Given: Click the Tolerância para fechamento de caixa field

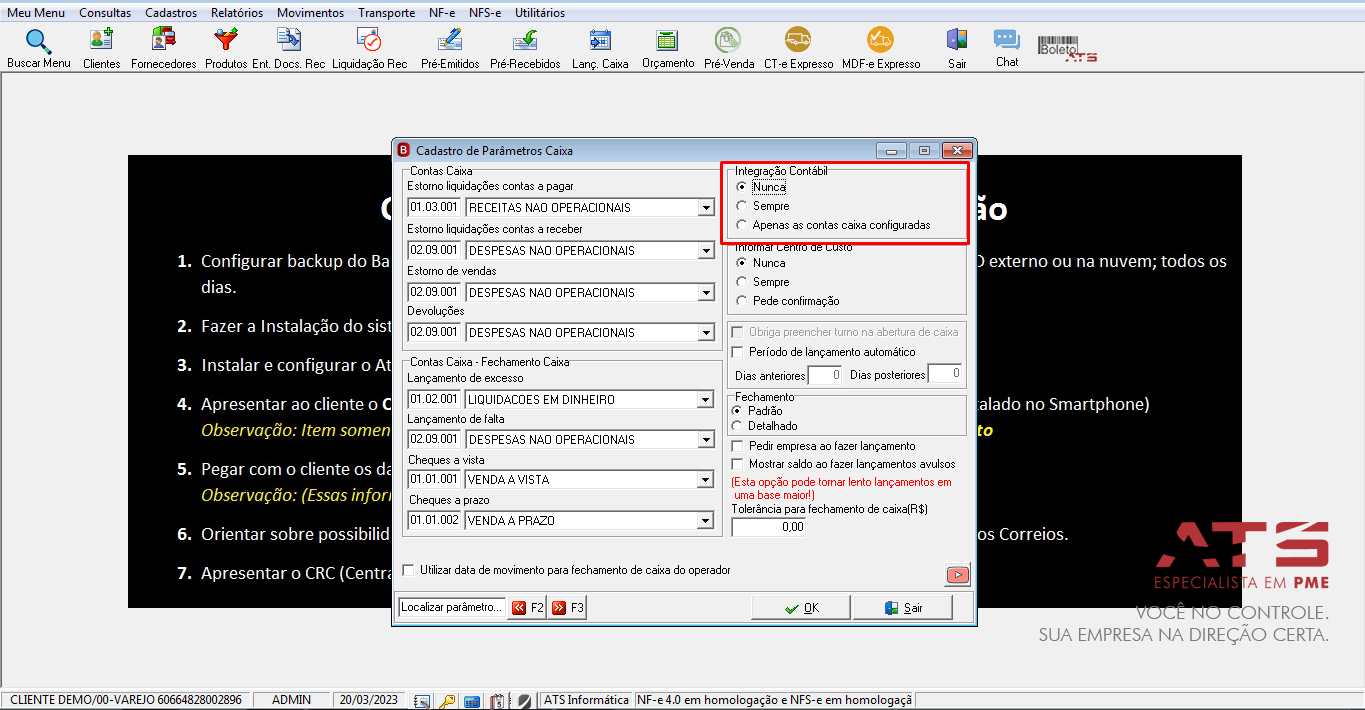Looking at the screenshot, I should click(768, 526).
